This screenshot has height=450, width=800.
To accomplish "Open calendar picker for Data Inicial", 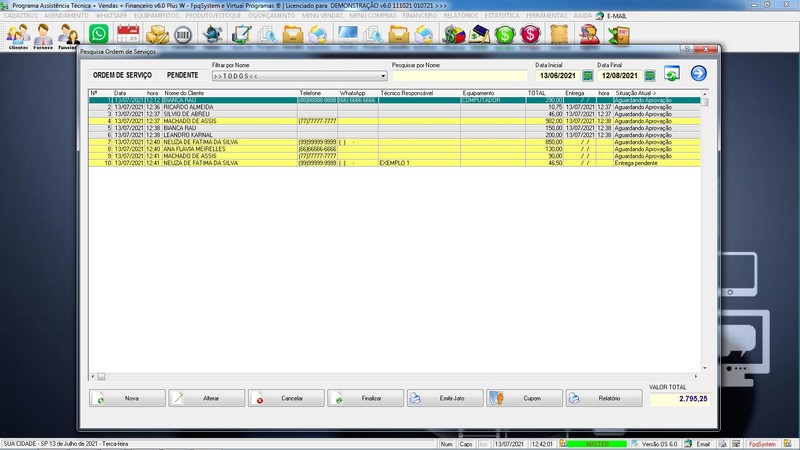I will pyautogui.click(x=588, y=76).
